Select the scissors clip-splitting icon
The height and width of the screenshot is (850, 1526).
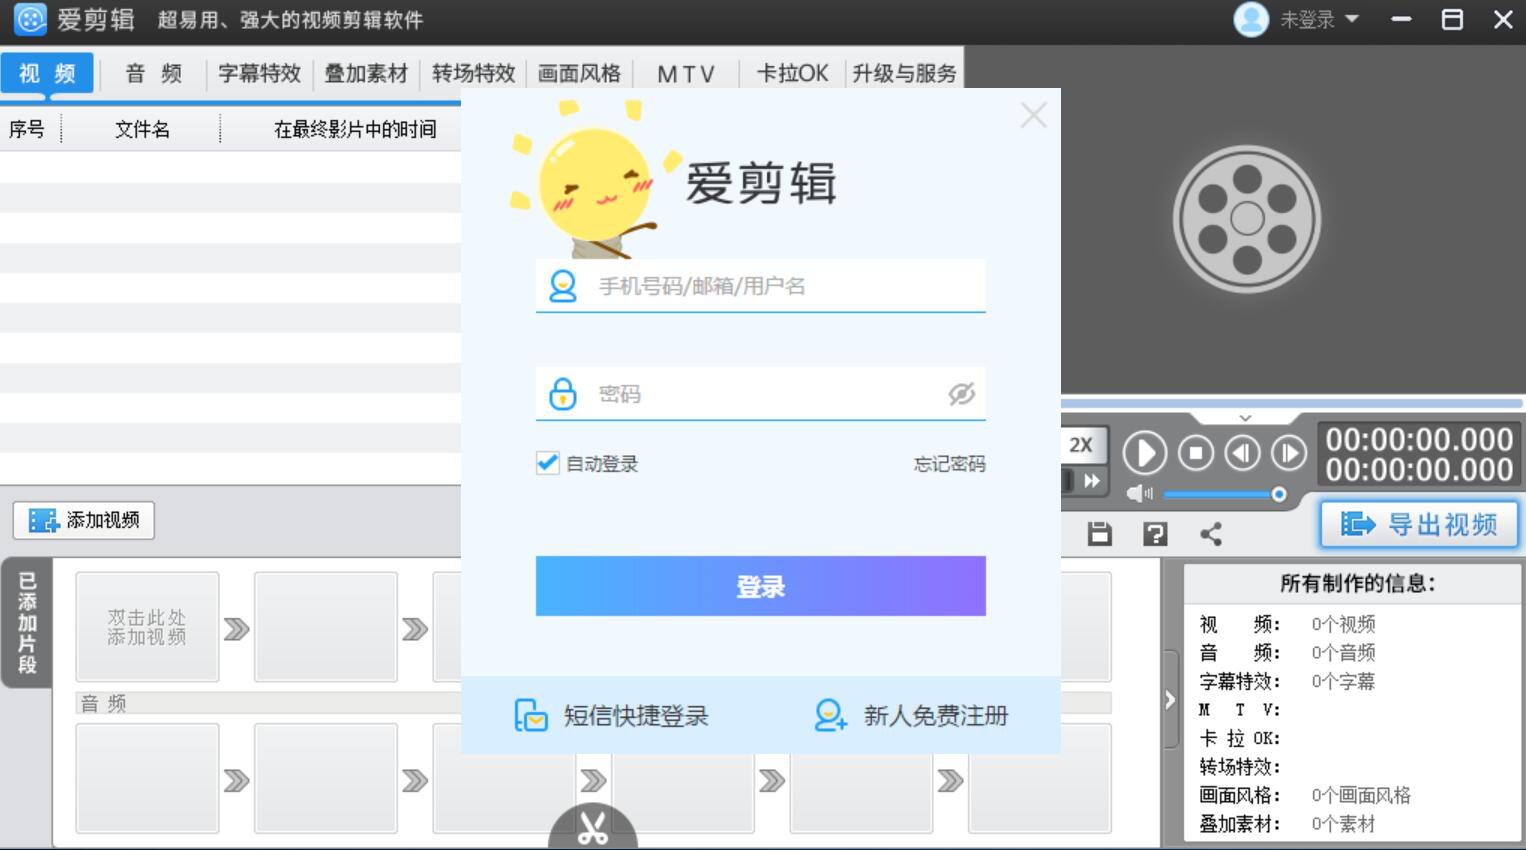pyautogui.click(x=592, y=828)
